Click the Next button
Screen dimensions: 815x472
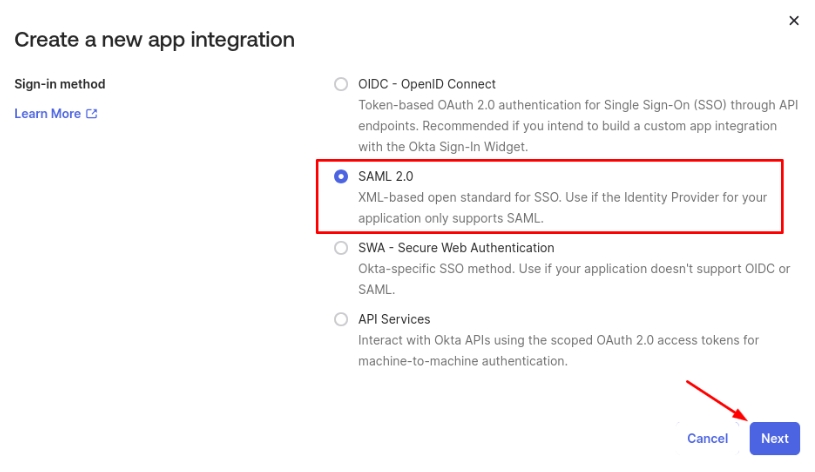click(x=774, y=438)
